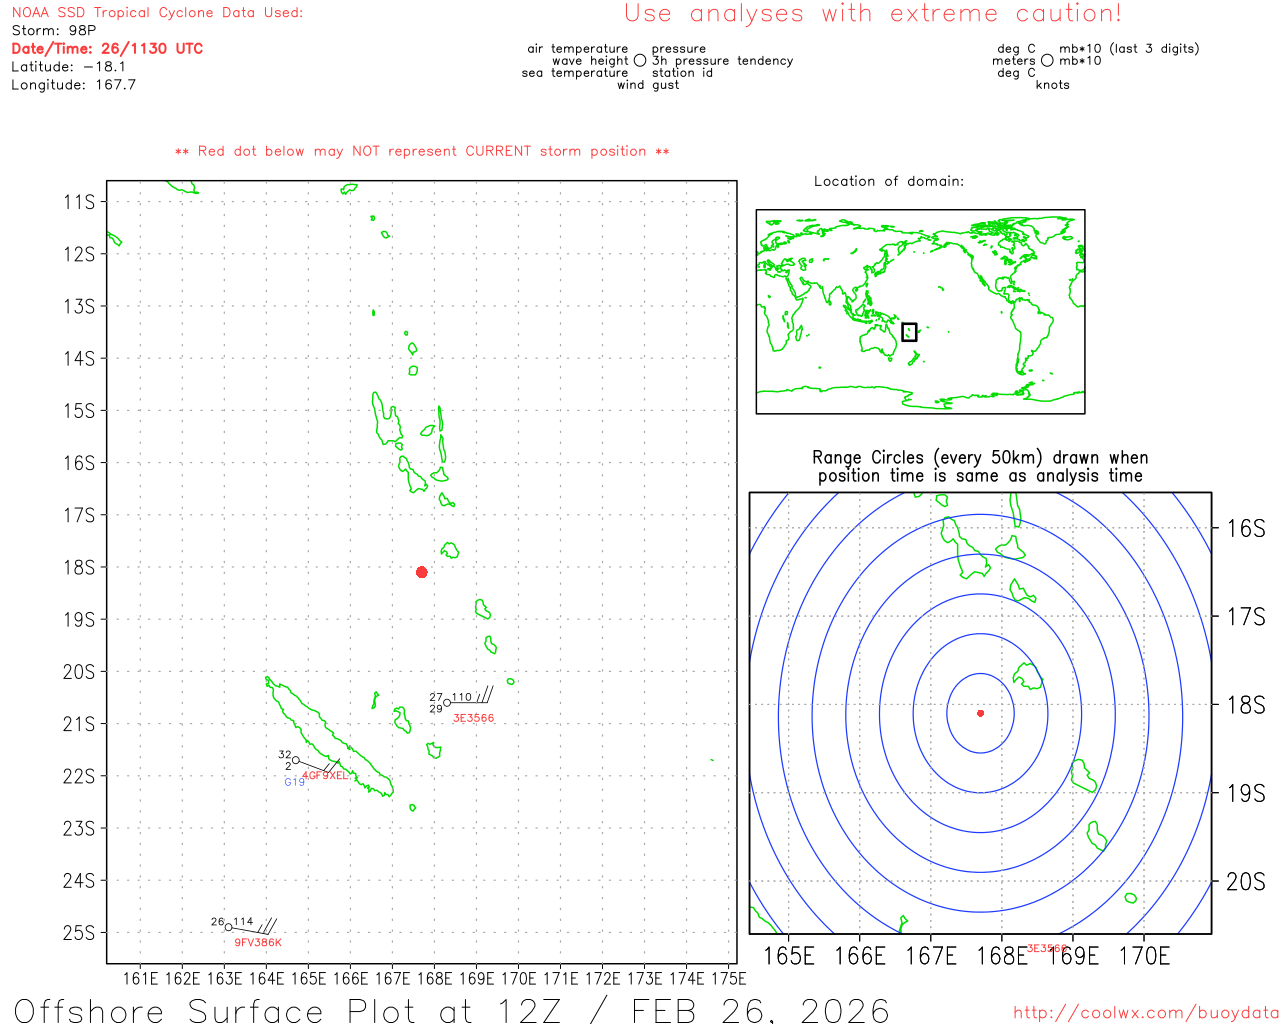Click the 'mb*10 (last 3 digits)' legend label
1280x1024 pixels.
coord(1129,48)
